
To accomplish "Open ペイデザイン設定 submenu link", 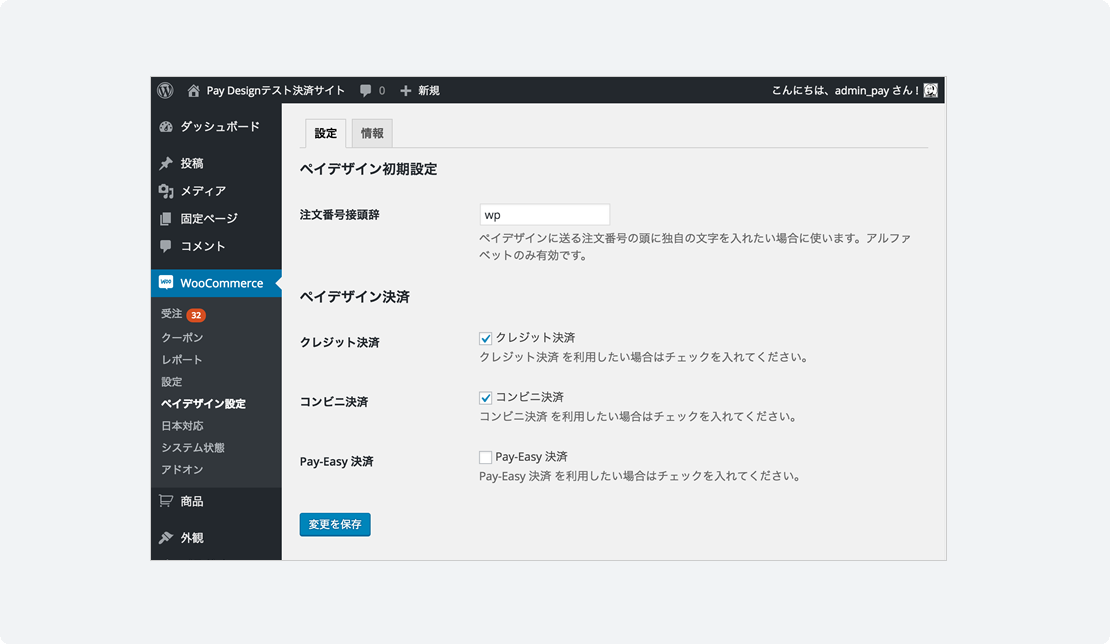I will [x=203, y=403].
